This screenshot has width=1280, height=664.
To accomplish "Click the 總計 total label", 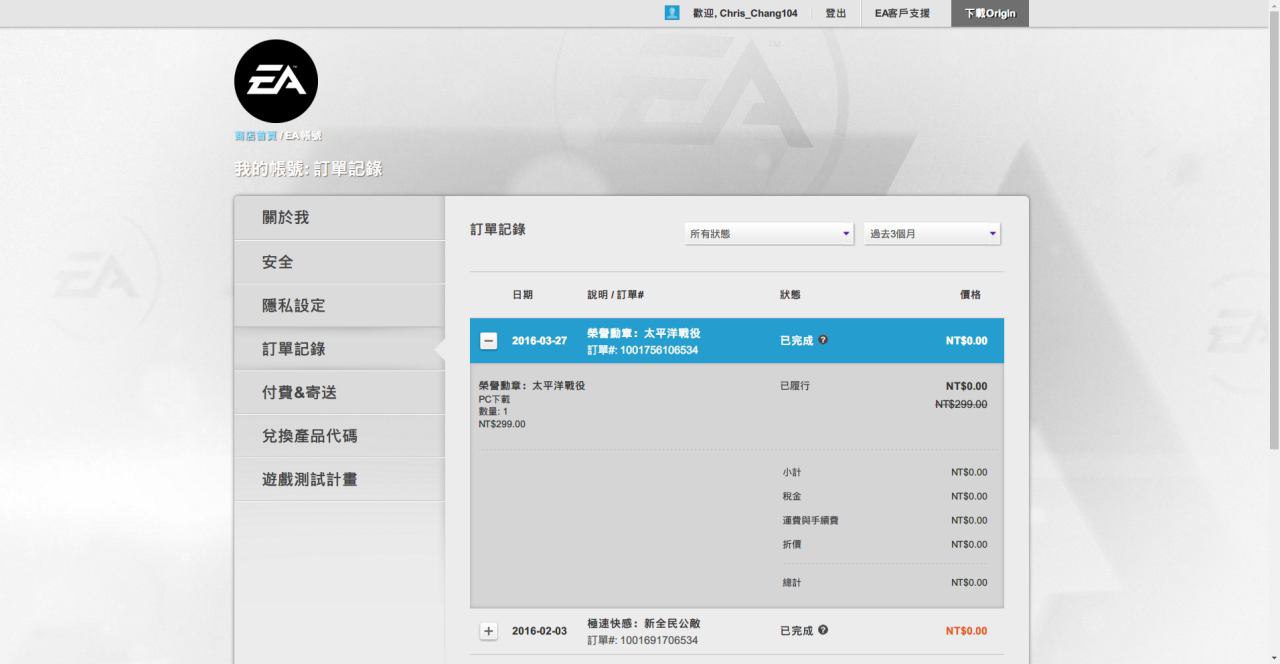I will tap(792, 582).
